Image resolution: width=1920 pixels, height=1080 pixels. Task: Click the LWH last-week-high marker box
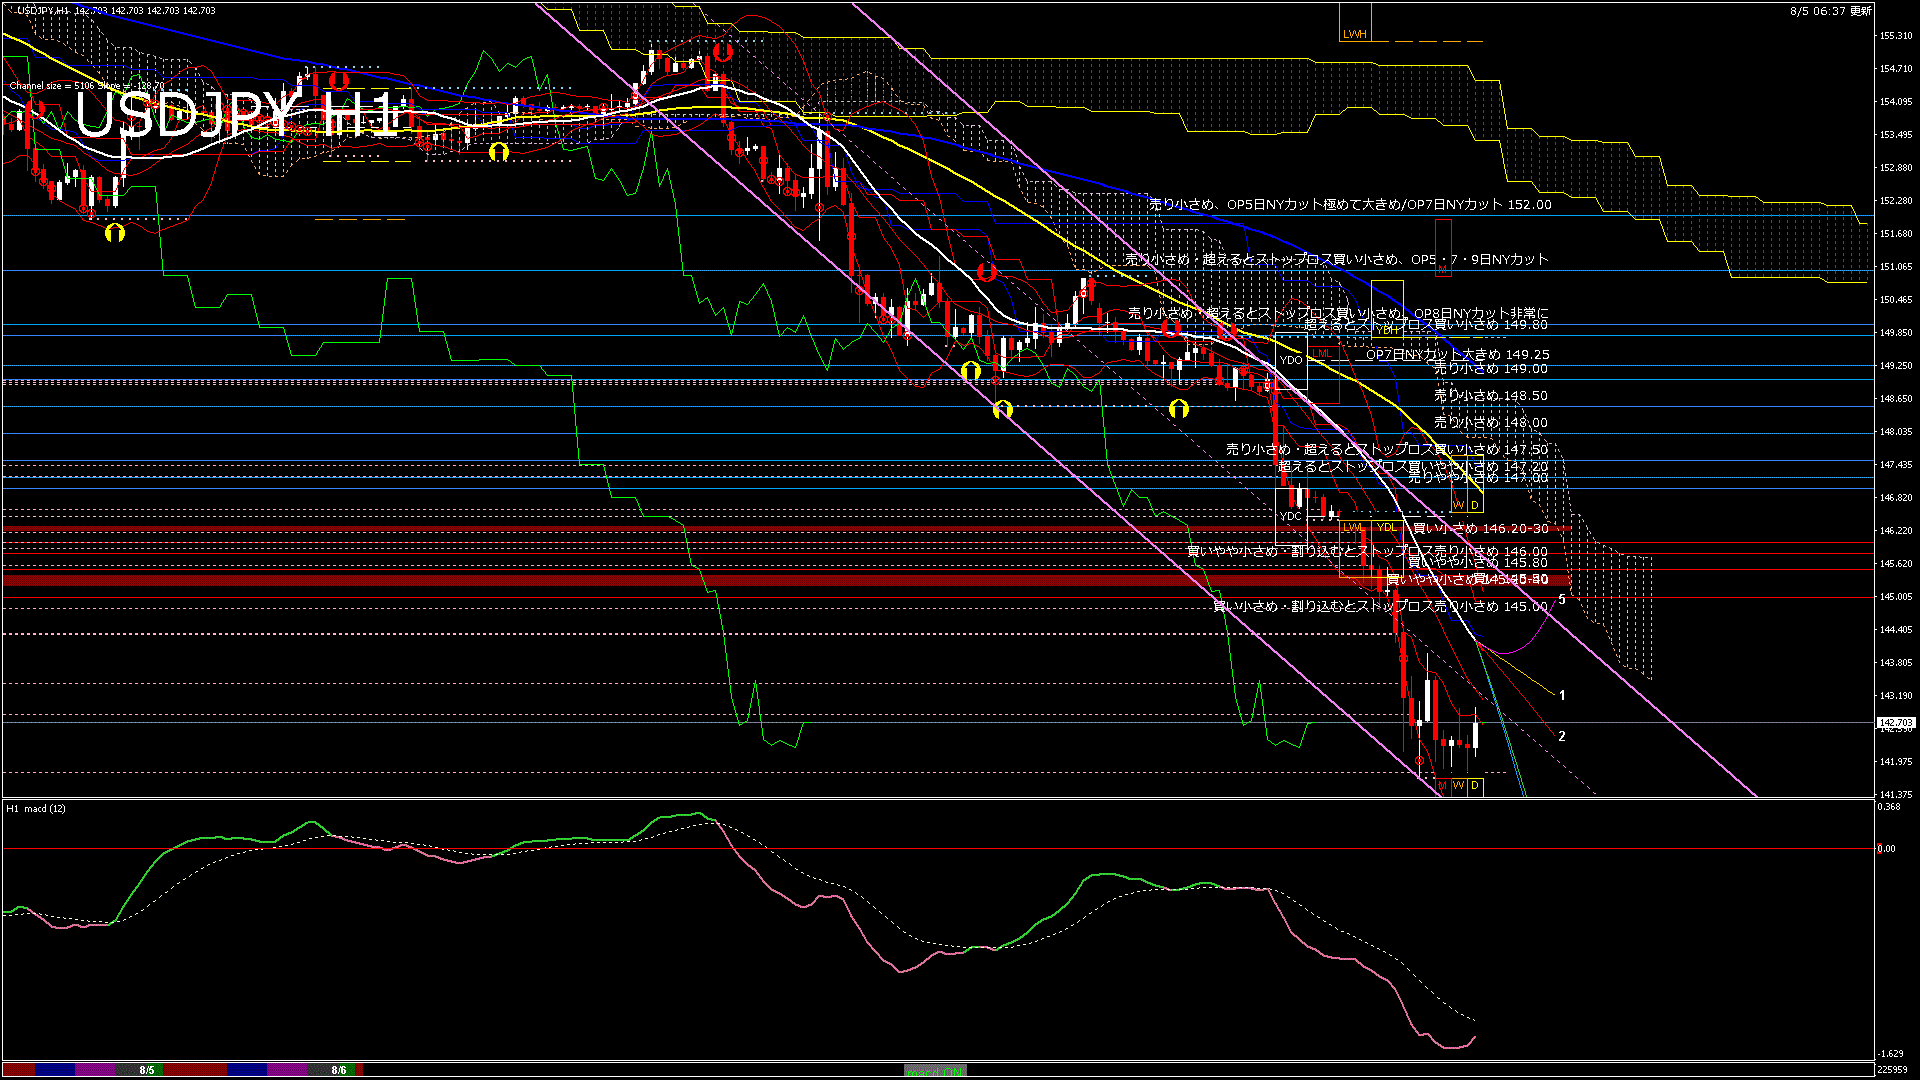click(1354, 34)
